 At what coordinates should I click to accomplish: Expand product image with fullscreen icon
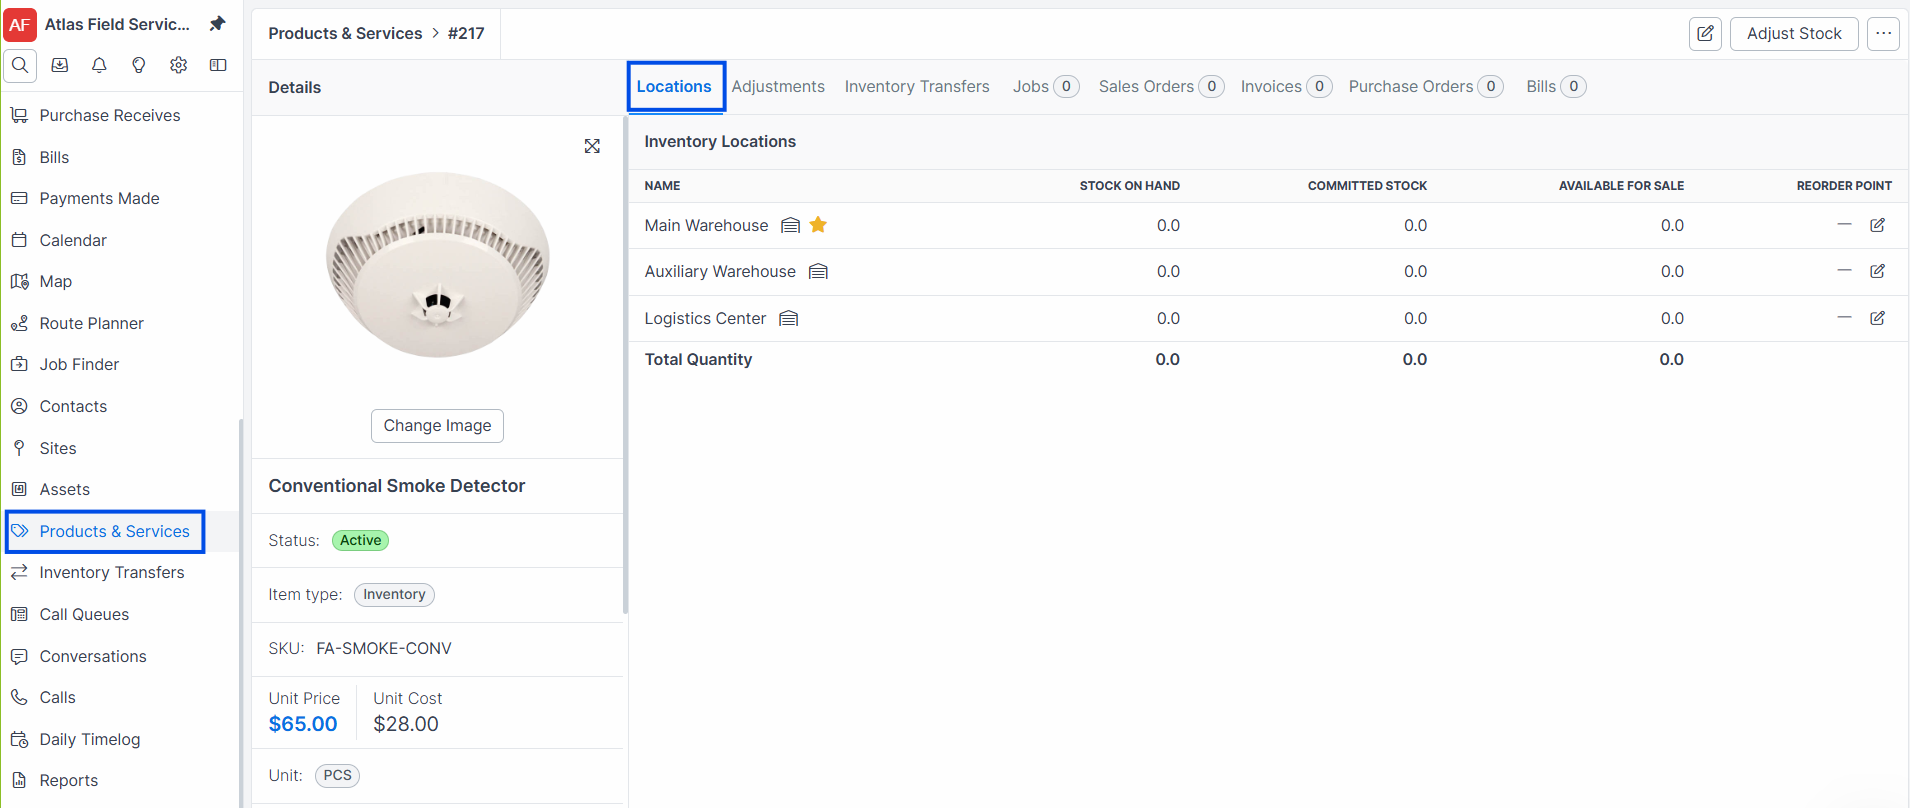(592, 146)
